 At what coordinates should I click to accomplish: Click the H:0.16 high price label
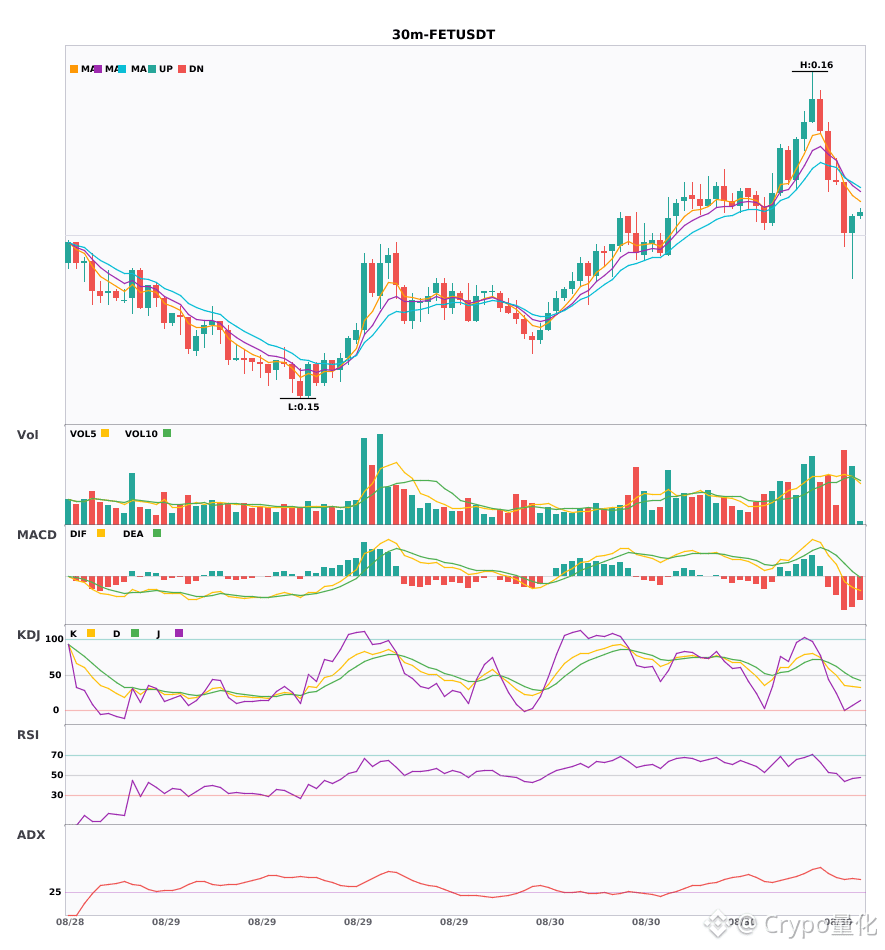point(816,65)
